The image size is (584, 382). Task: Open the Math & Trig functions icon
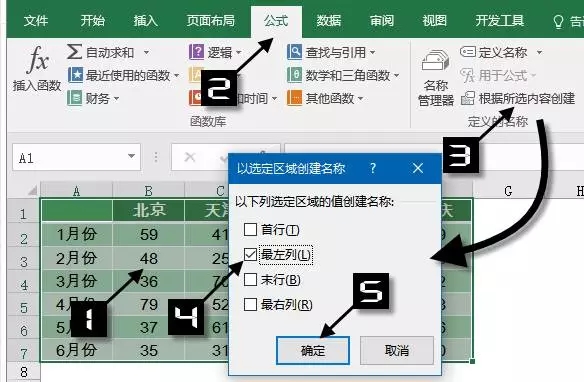pyautogui.click(x=294, y=75)
